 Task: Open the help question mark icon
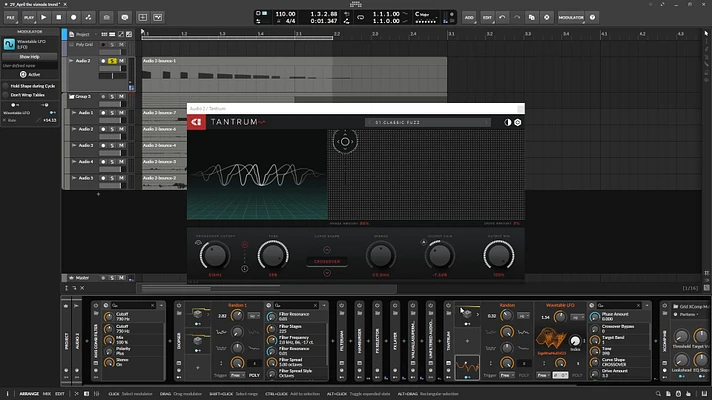coord(592,17)
